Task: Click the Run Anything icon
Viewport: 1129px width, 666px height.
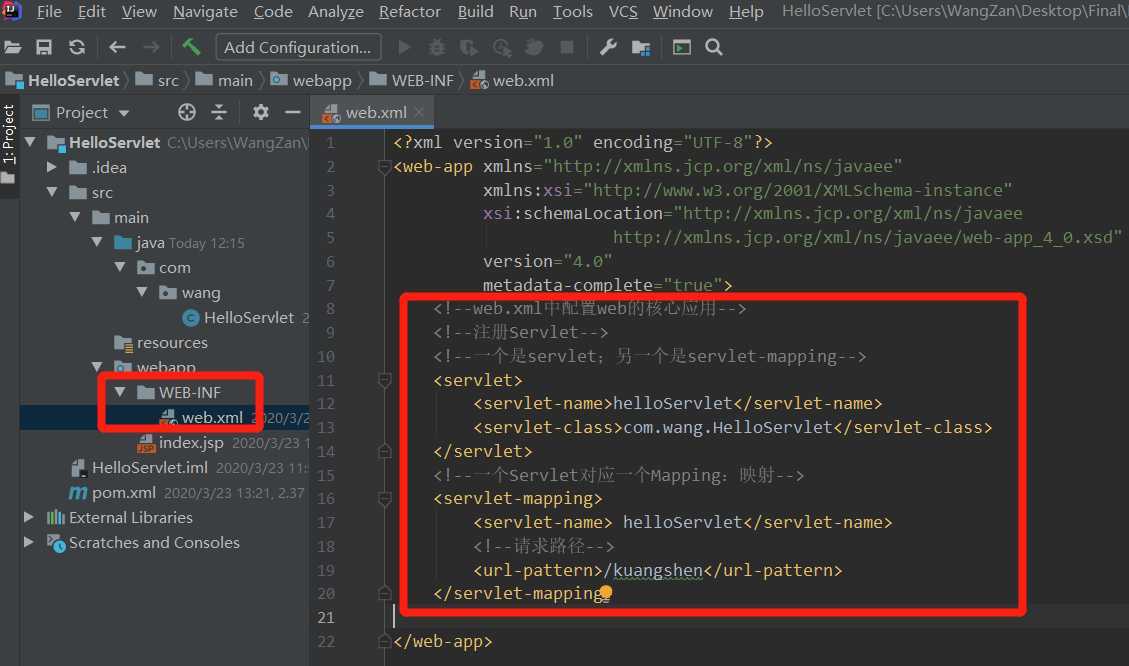Action: pyautogui.click(x=681, y=48)
